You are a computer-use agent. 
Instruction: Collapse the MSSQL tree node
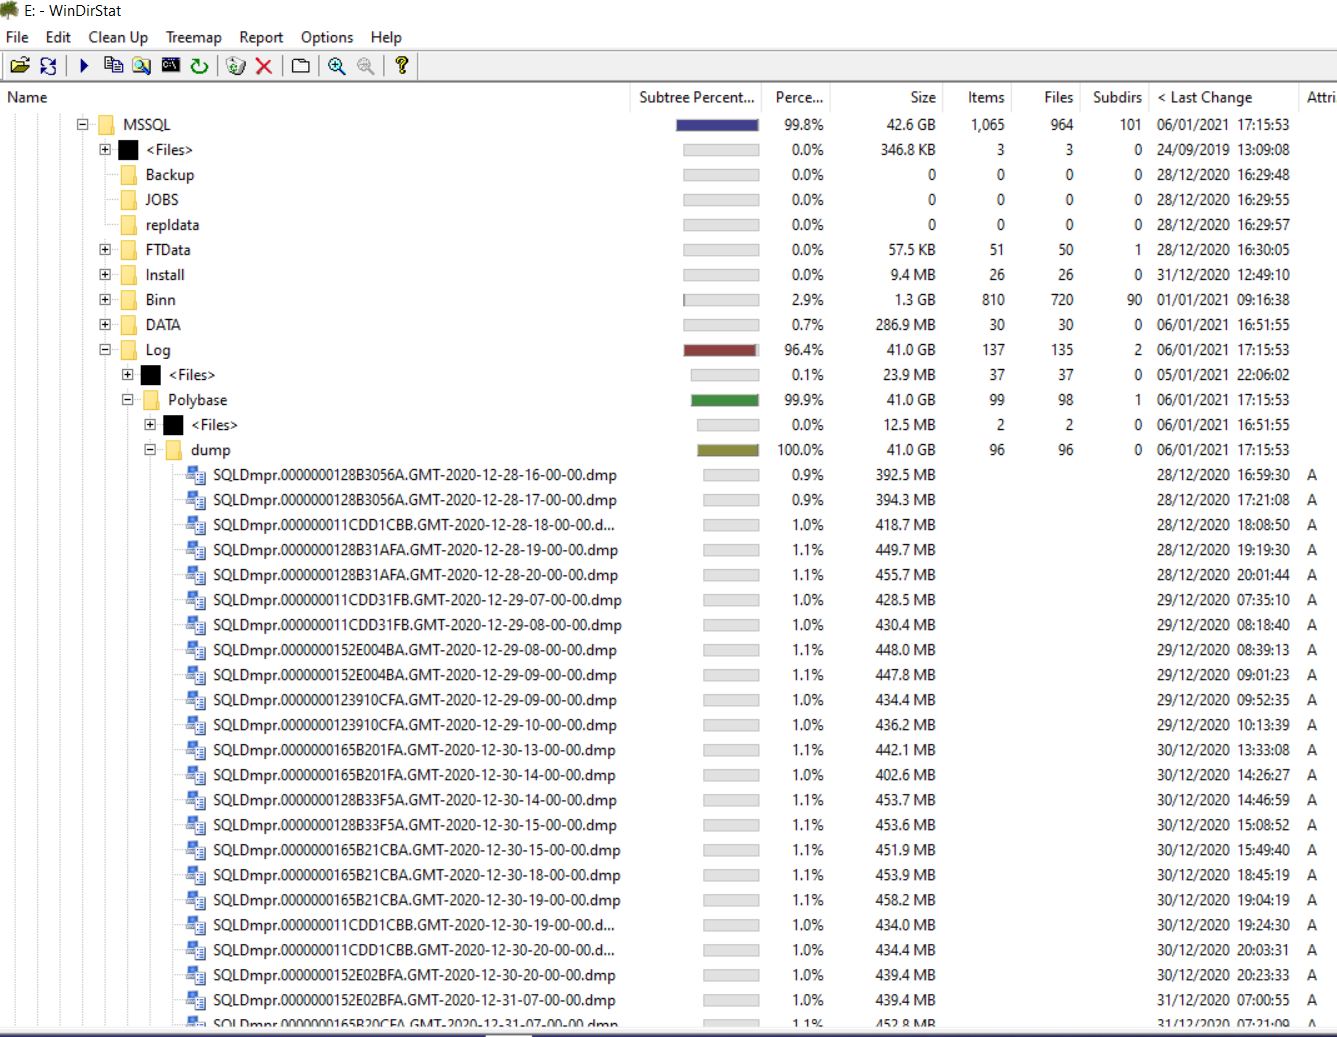click(83, 125)
